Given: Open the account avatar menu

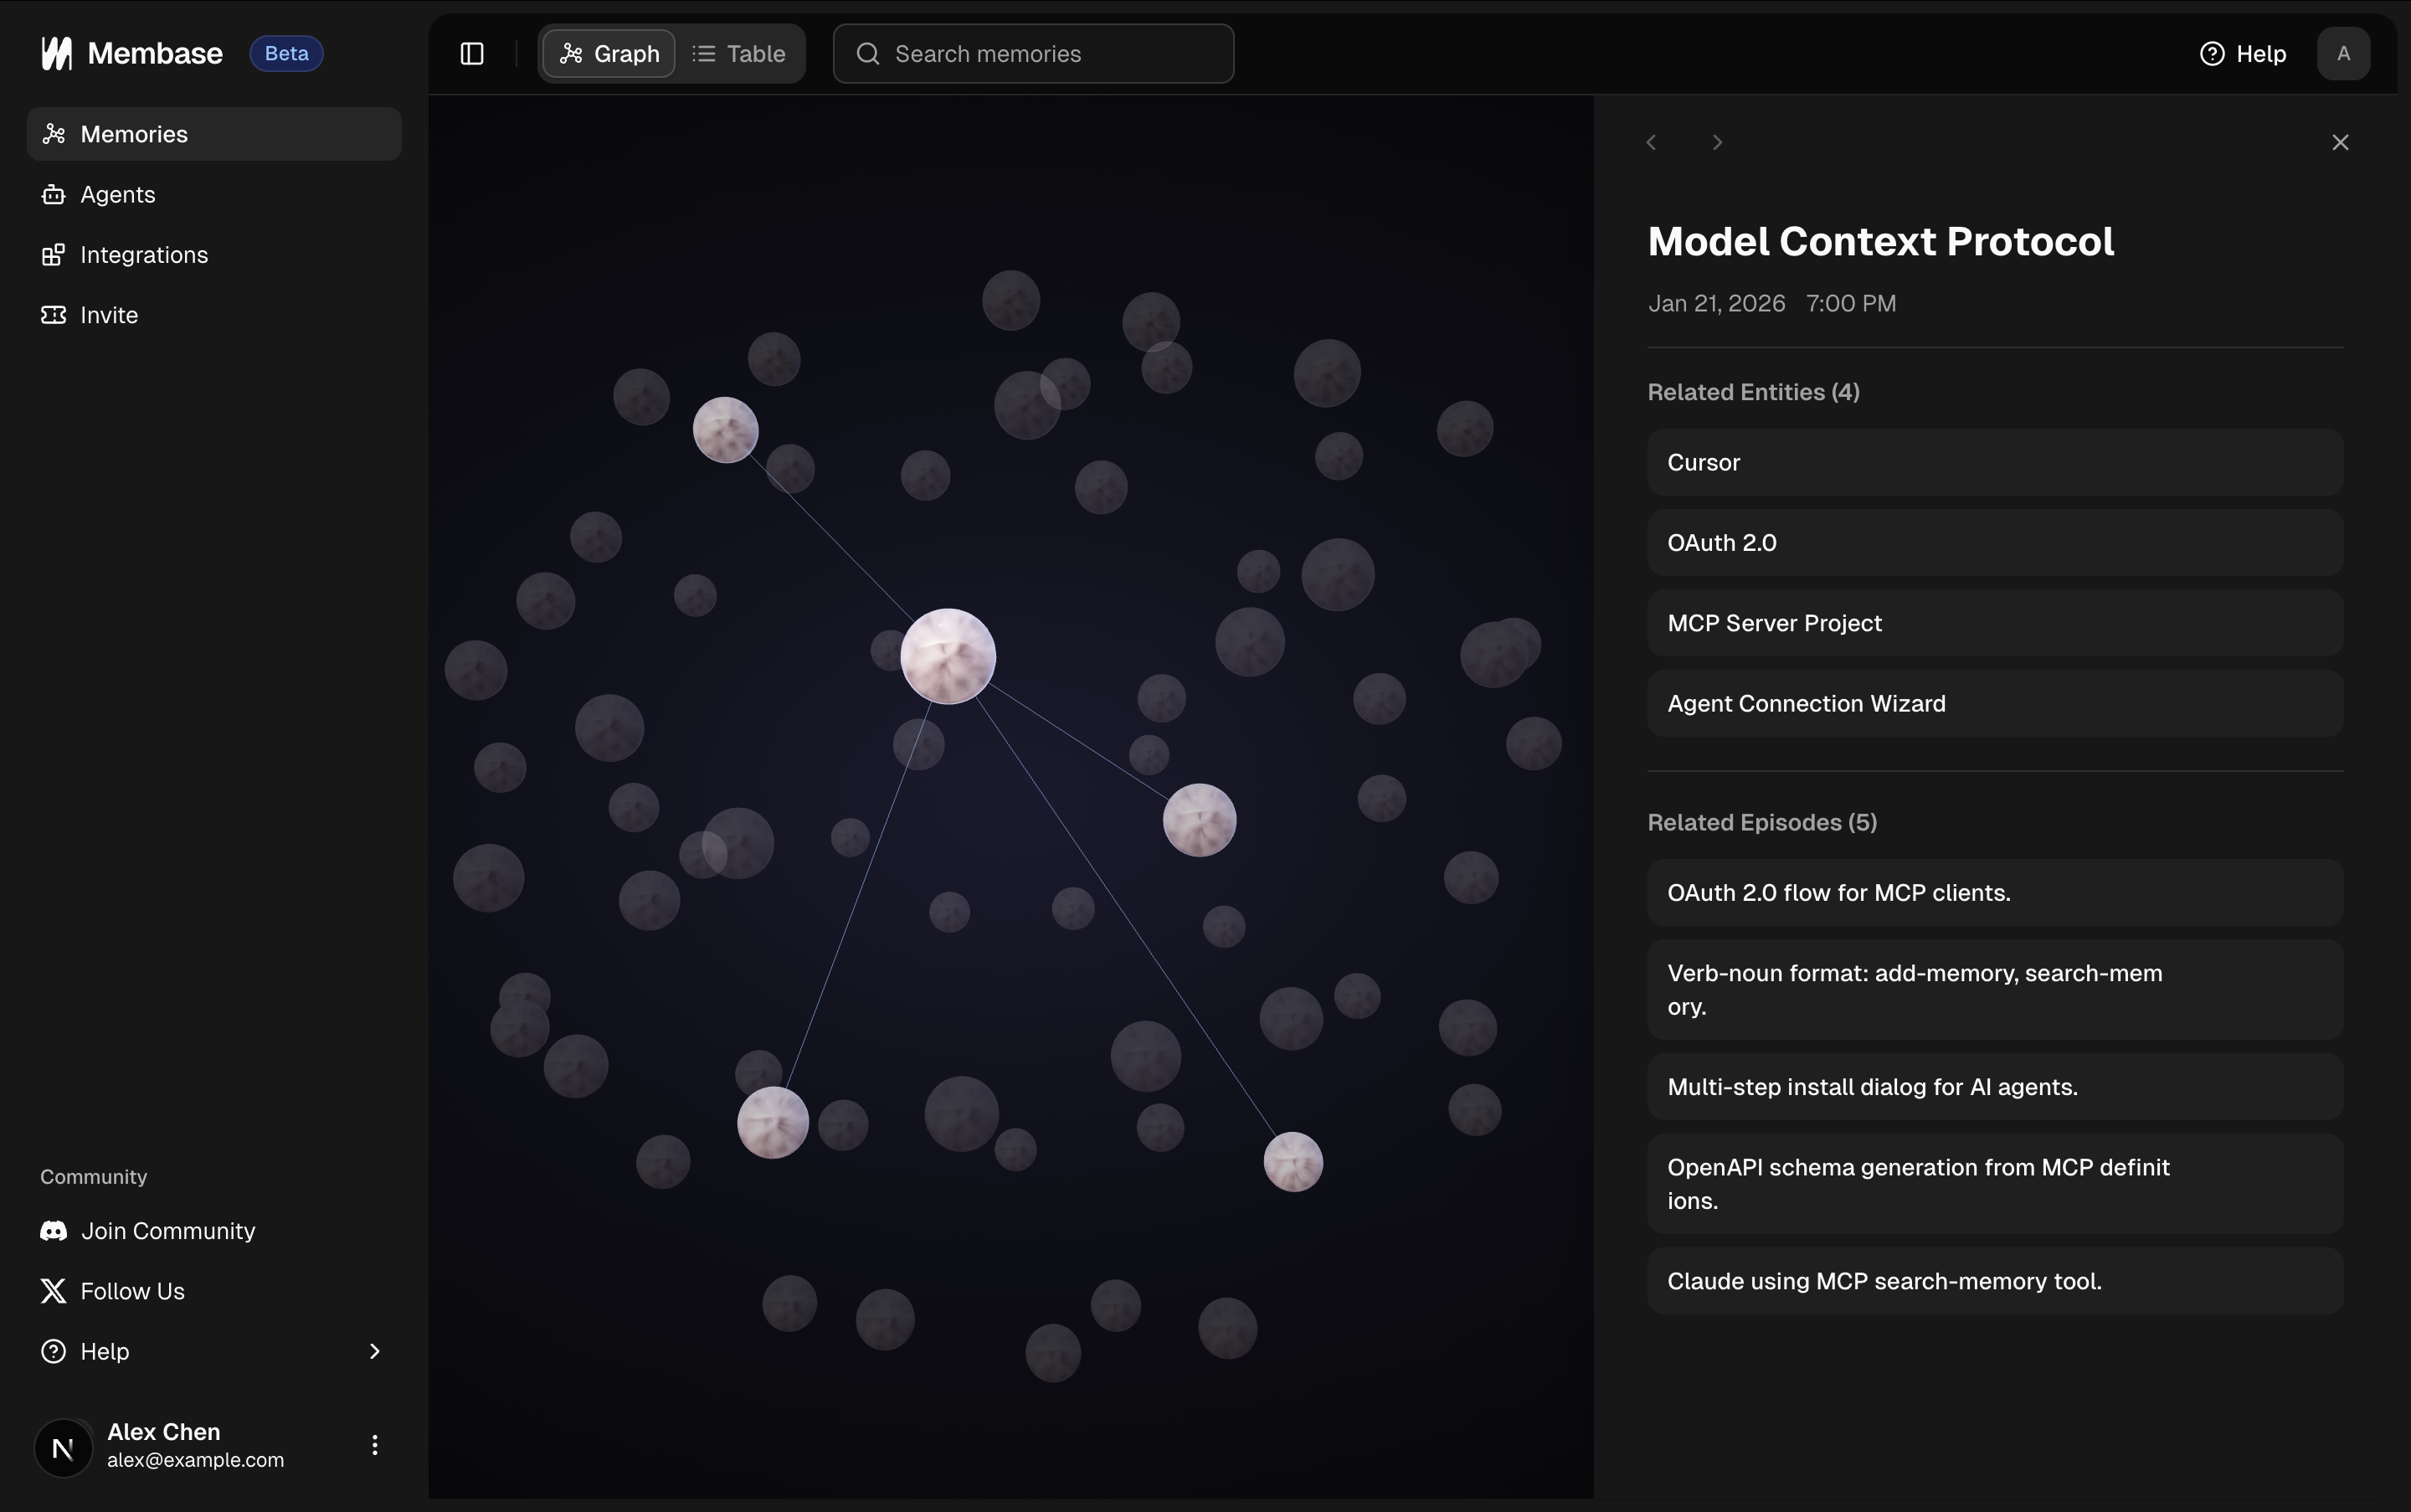Looking at the screenshot, I should [2342, 53].
